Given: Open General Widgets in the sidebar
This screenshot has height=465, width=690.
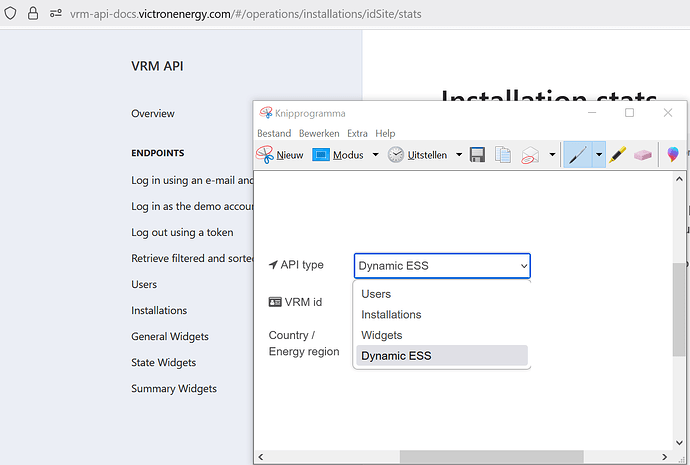Looking at the screenshot, I should pyautogui.click(x=170, y=337).
